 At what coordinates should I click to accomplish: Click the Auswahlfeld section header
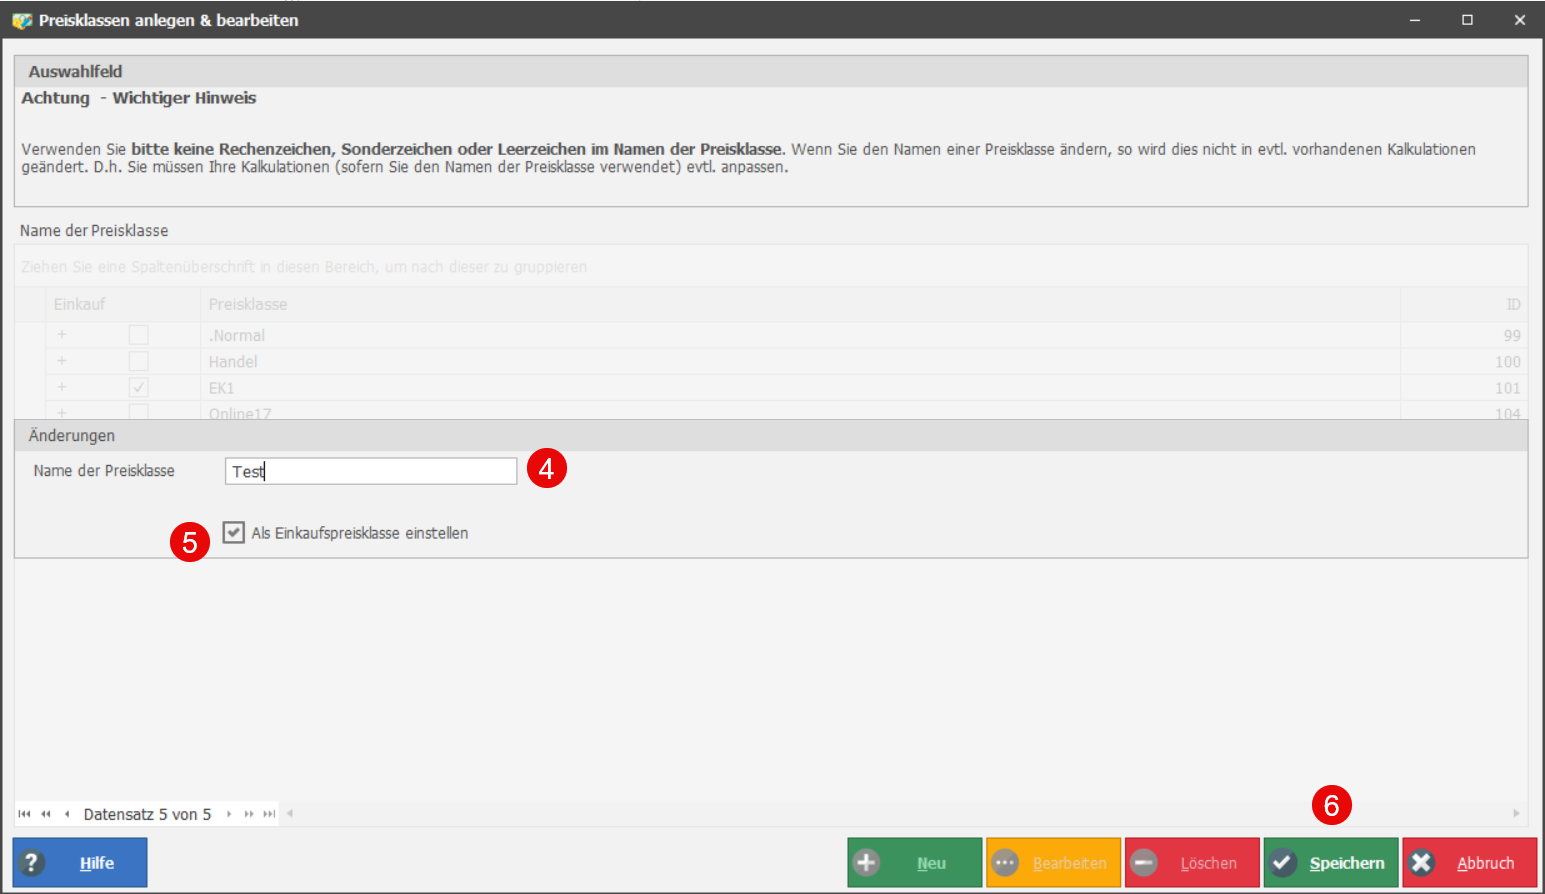point(771,71)
